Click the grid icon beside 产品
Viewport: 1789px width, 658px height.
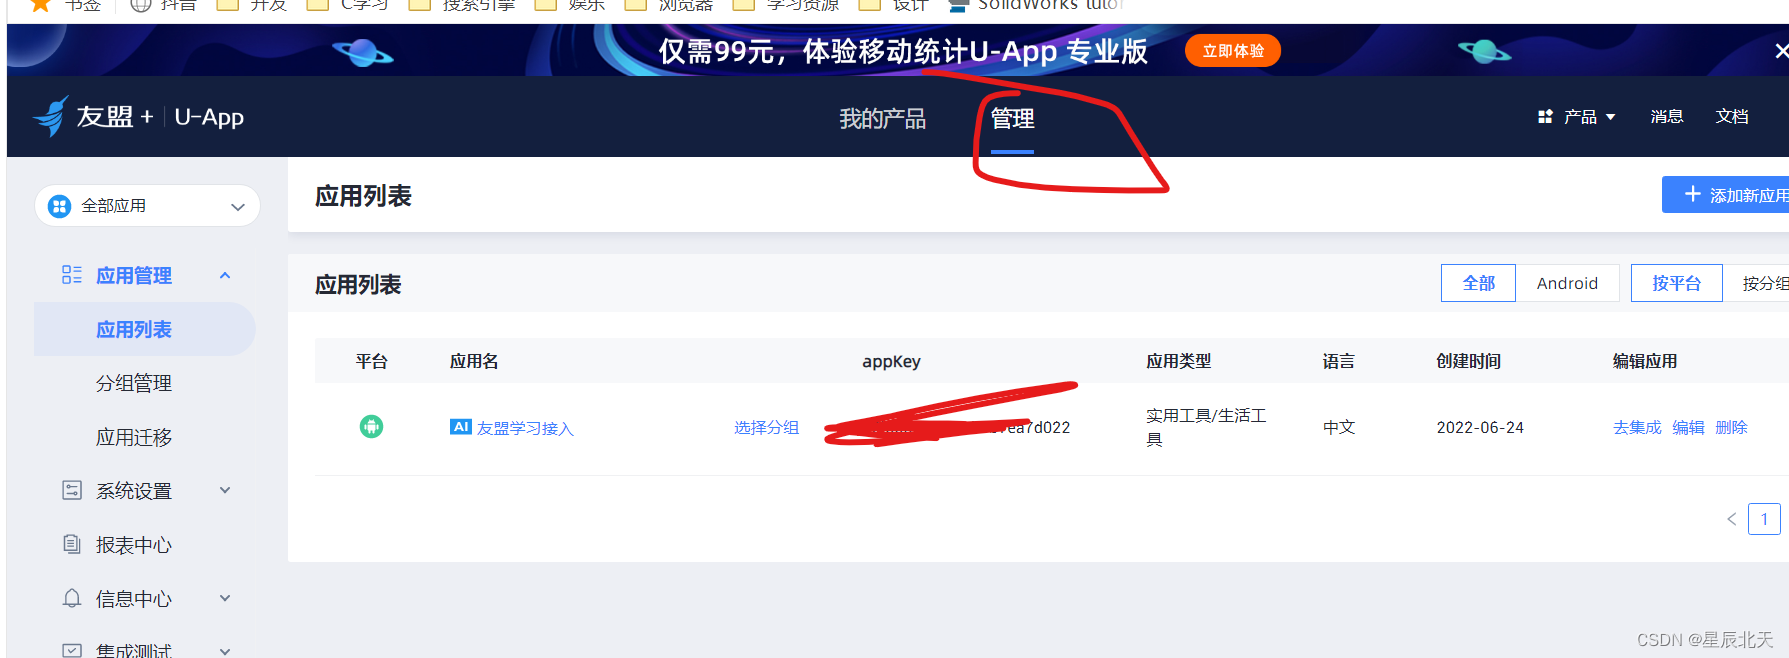click(1545, 117)
